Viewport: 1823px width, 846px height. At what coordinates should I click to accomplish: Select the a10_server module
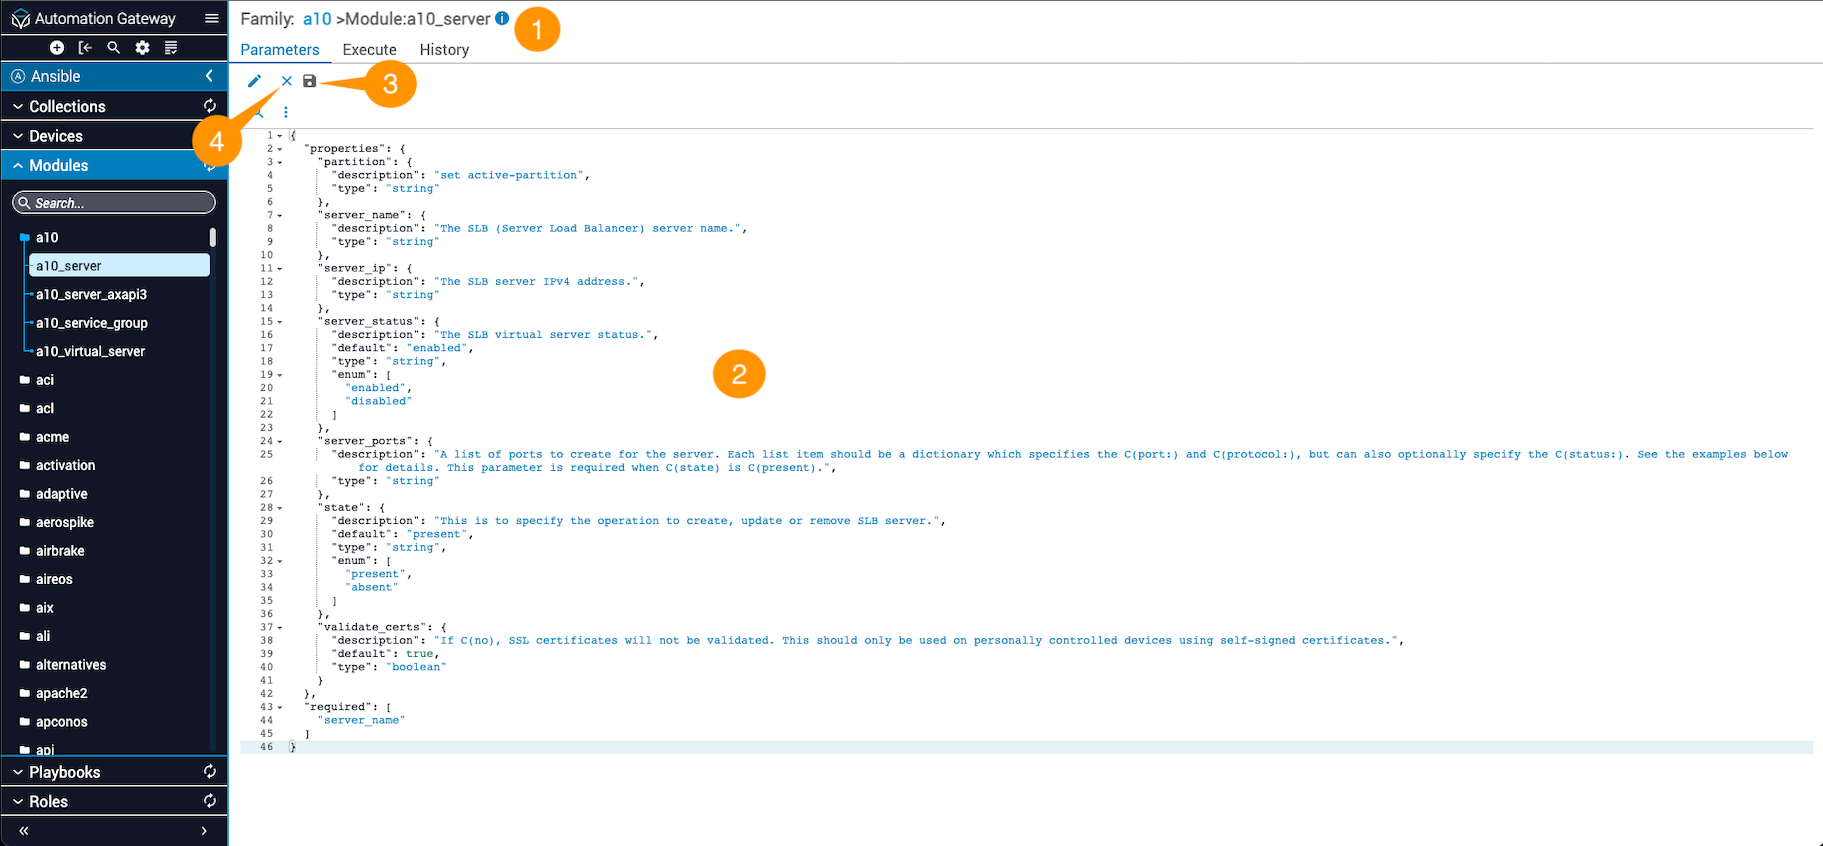coord(119,266)
